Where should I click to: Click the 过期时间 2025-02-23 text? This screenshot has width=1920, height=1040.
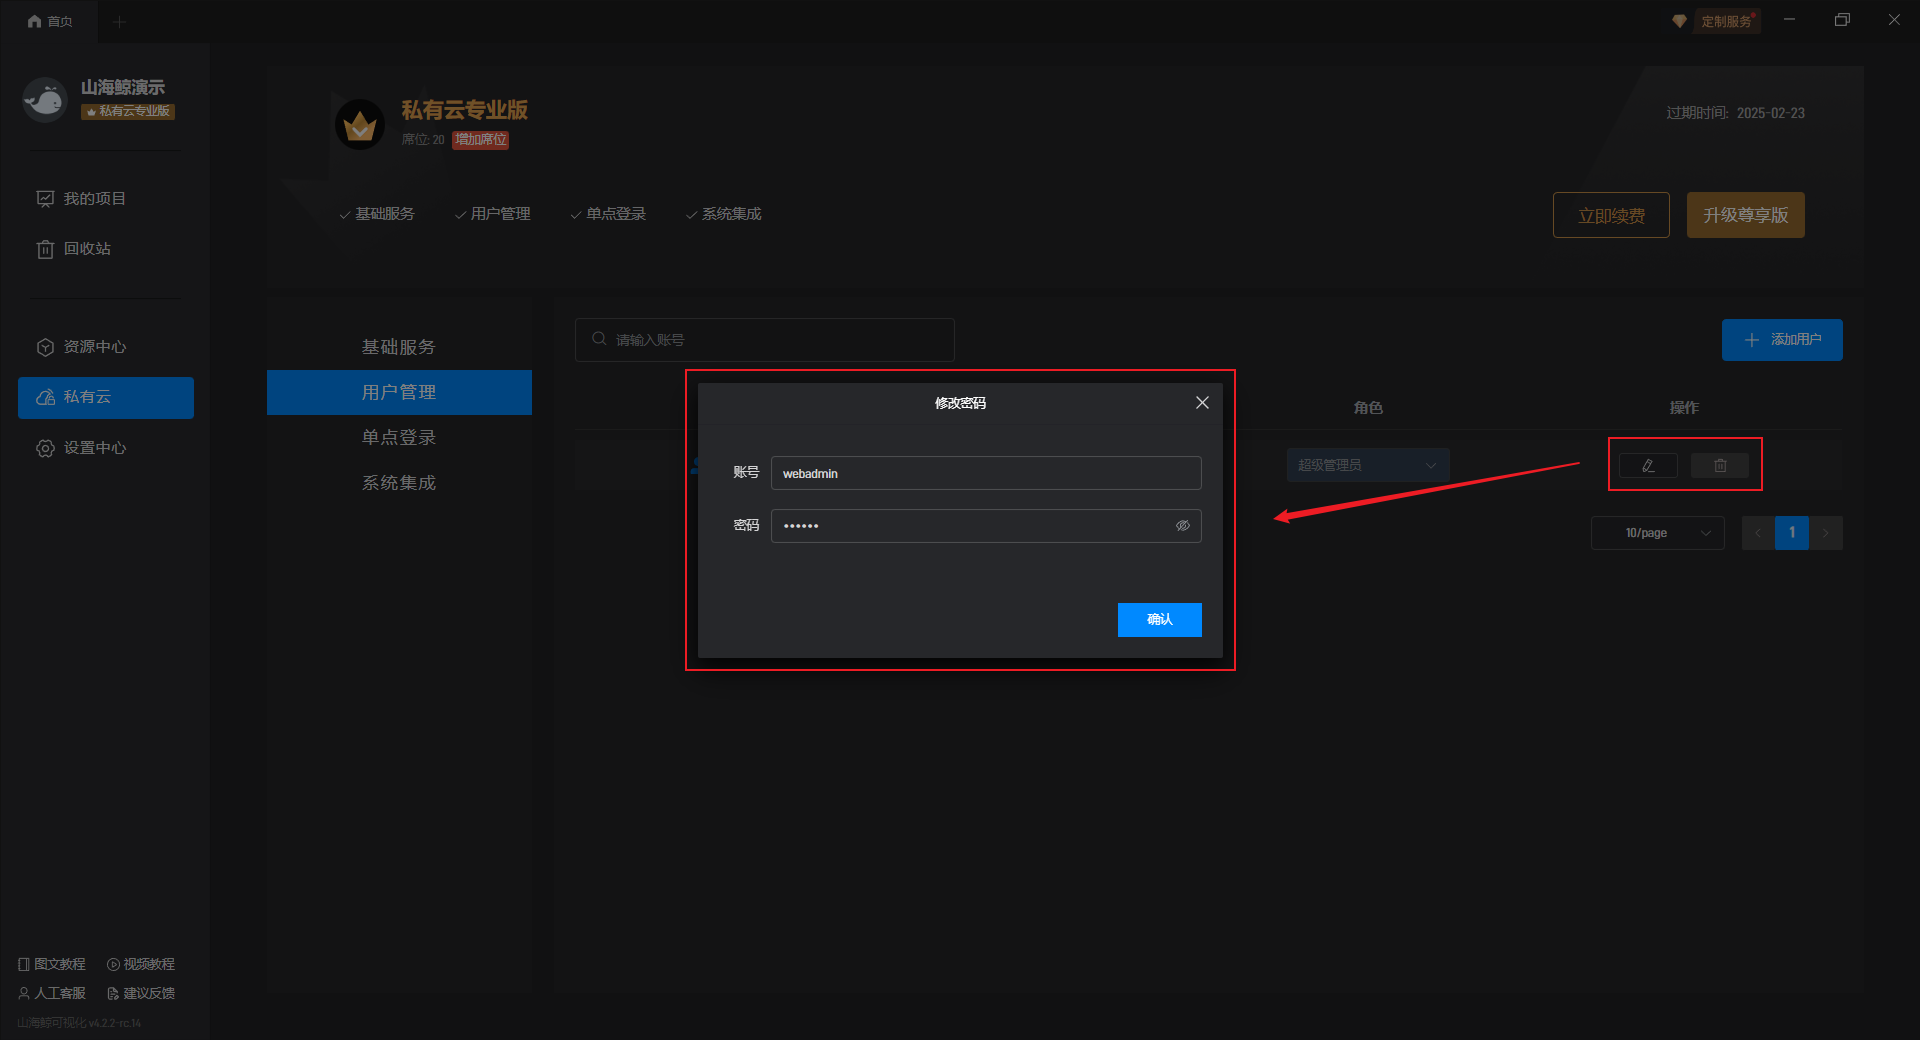coord(1736,113)
